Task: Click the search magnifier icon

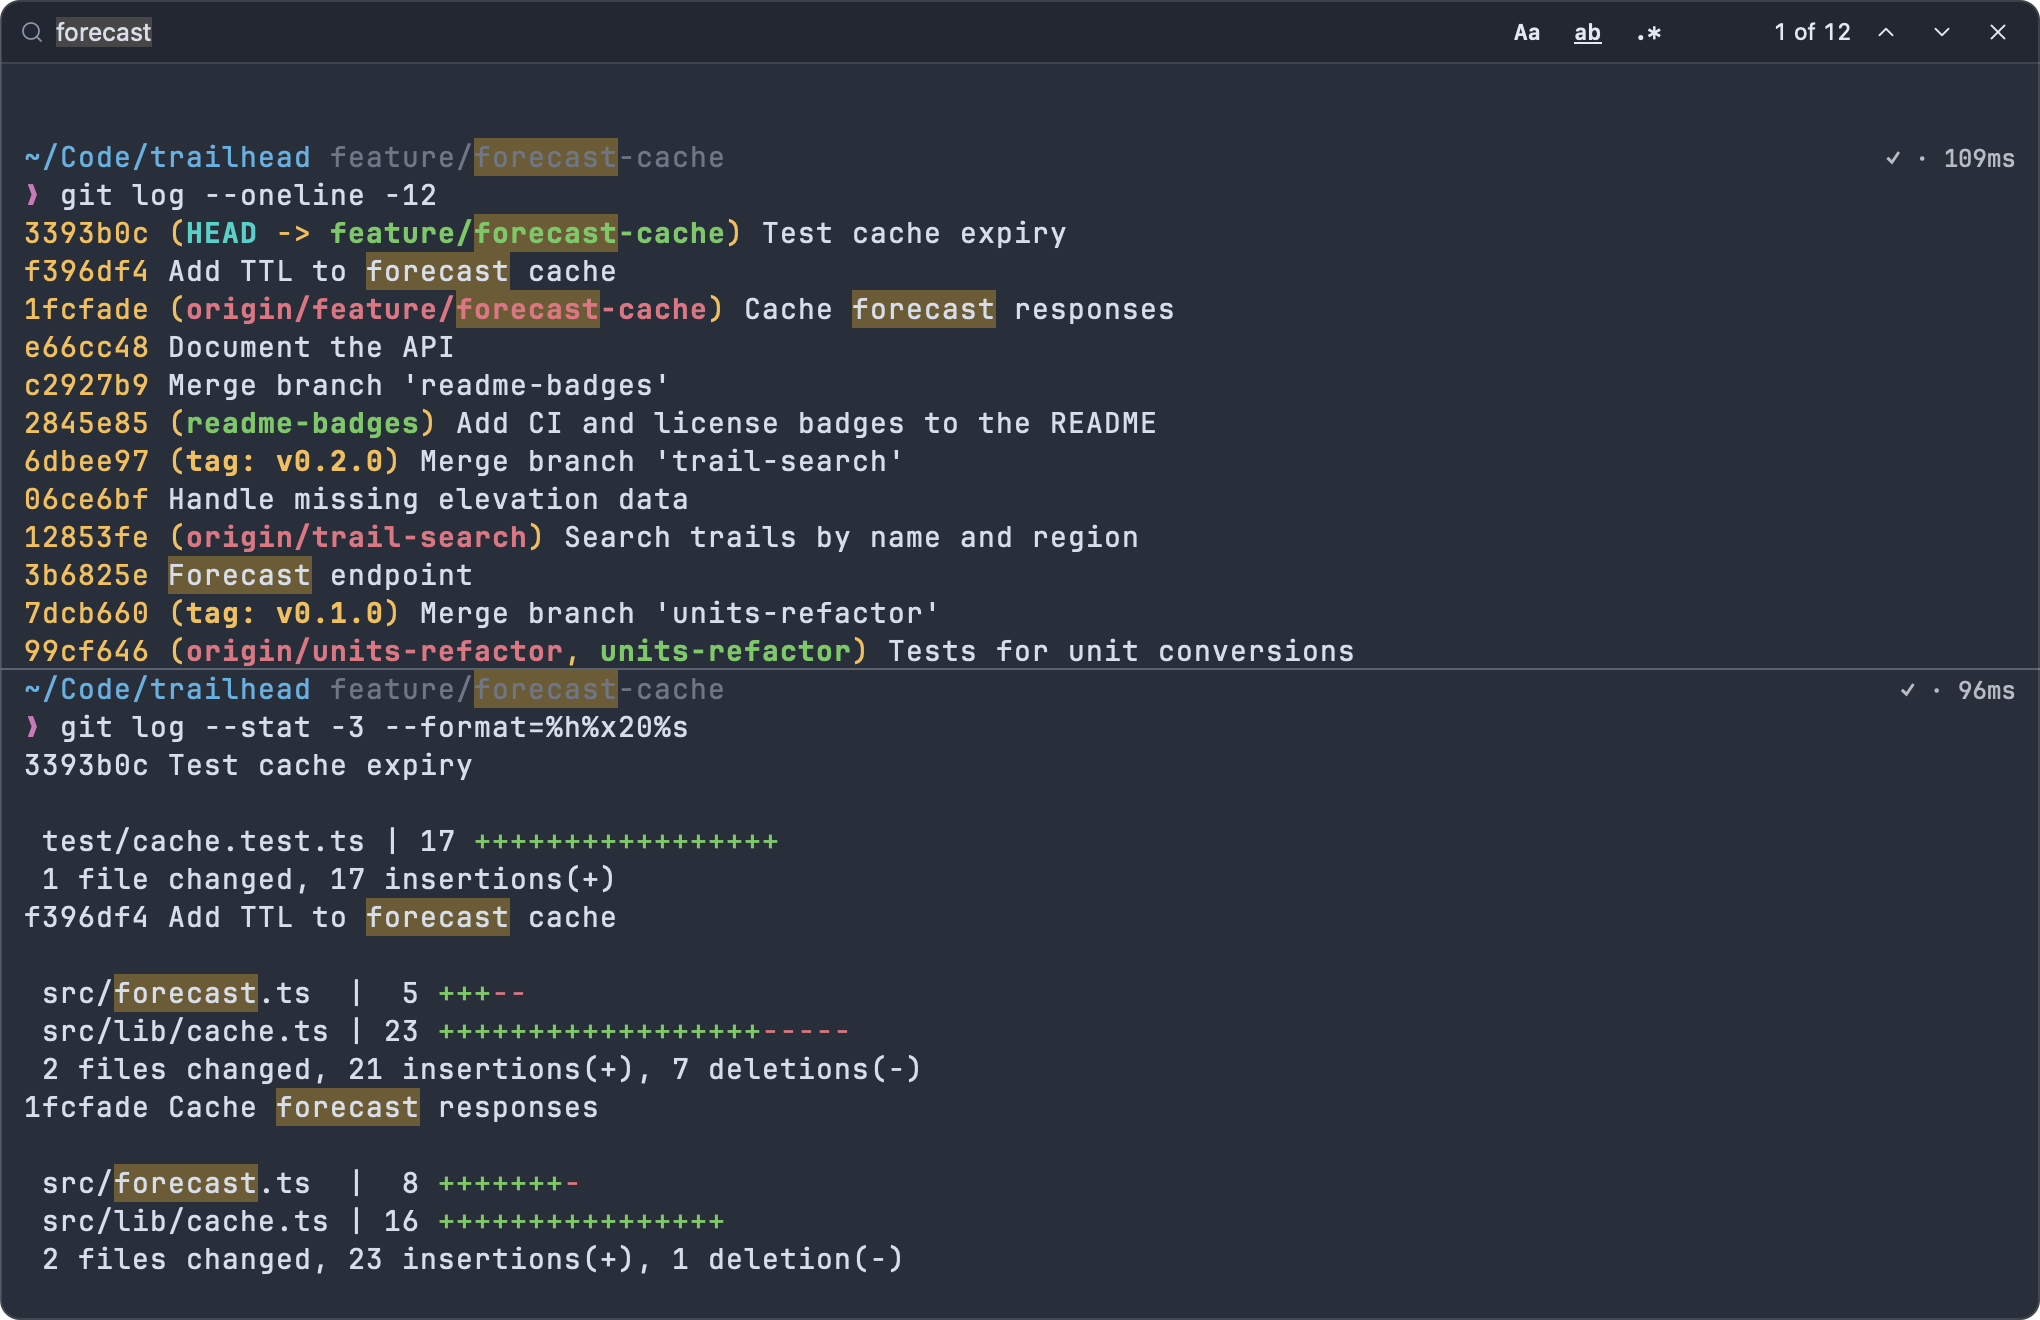Action: click(x=32, y=32)
